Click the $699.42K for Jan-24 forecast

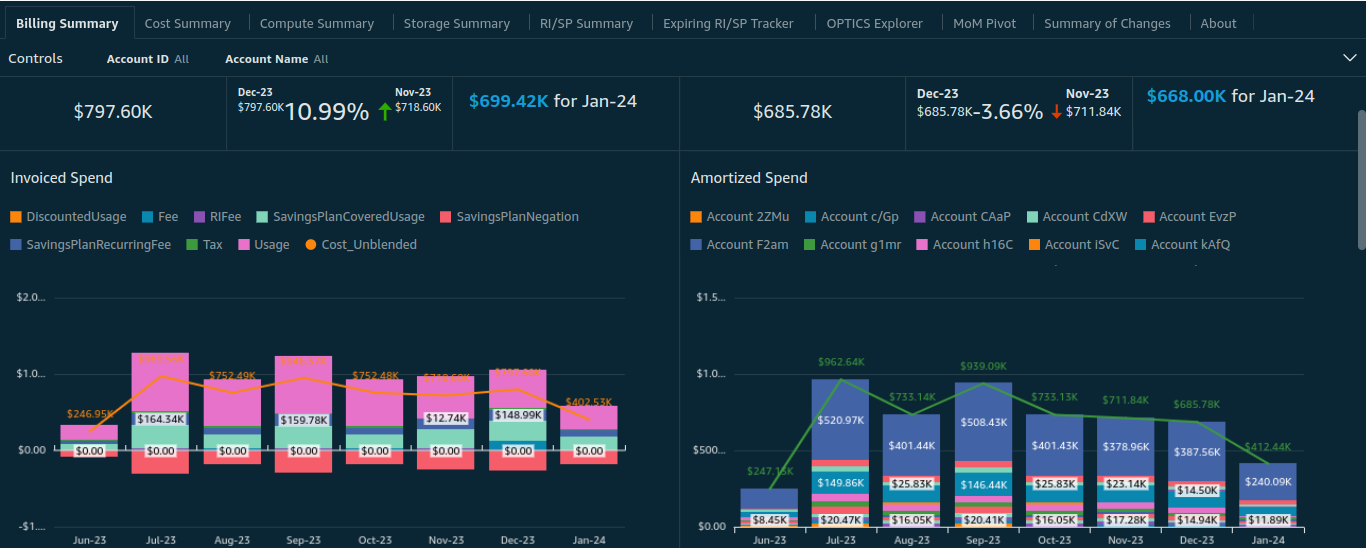click(552, 101)
